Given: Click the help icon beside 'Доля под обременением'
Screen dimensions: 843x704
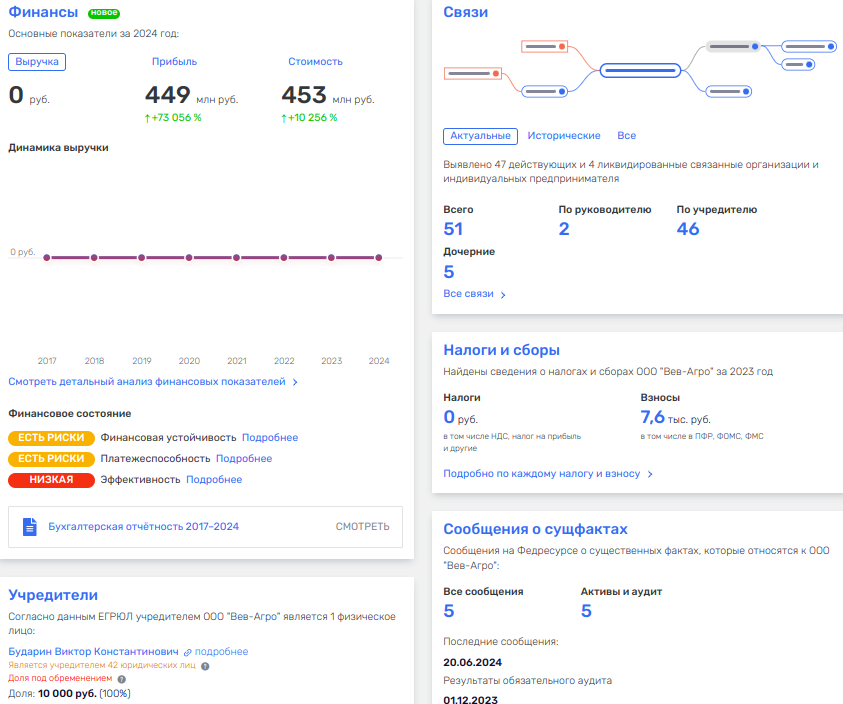Looking at the screenshot, I should (122, 679).
